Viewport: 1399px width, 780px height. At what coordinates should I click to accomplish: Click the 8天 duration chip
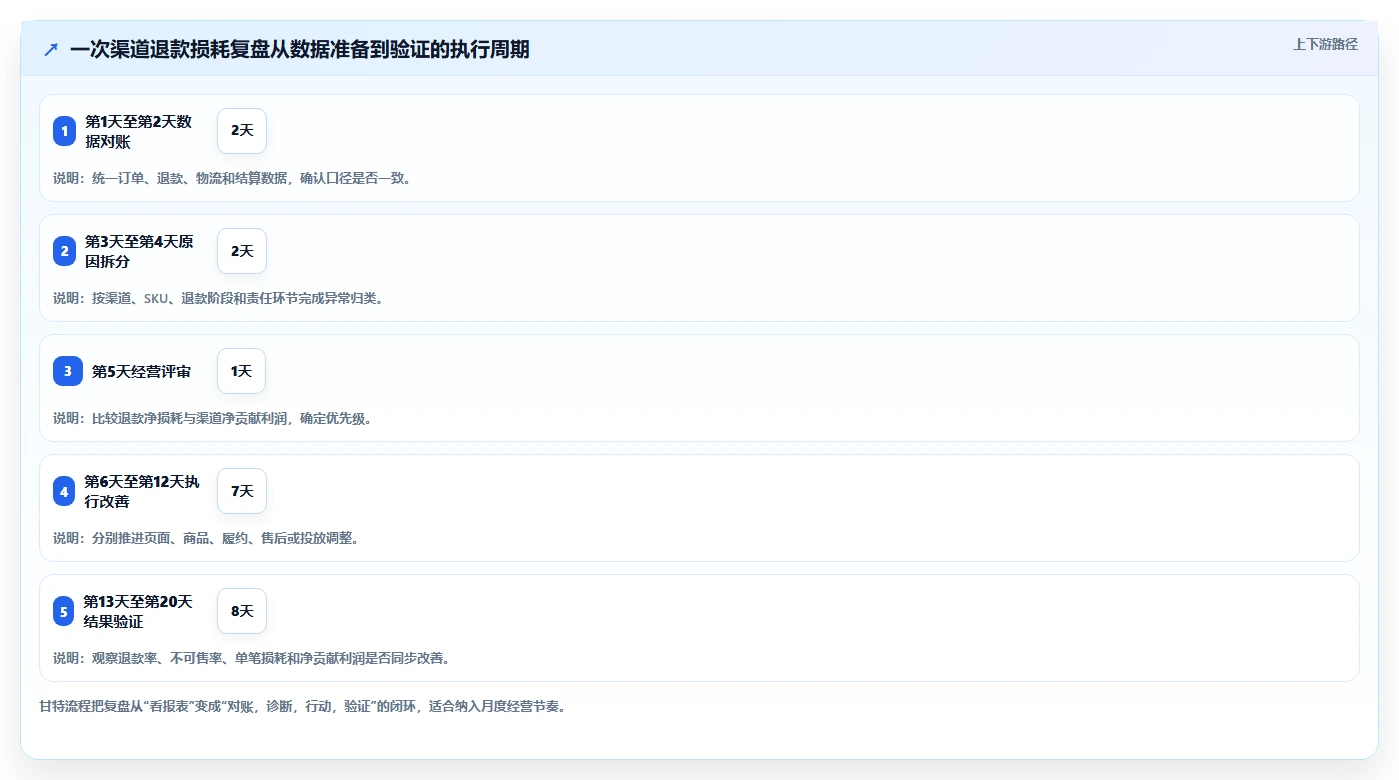[x=242, y=611]
